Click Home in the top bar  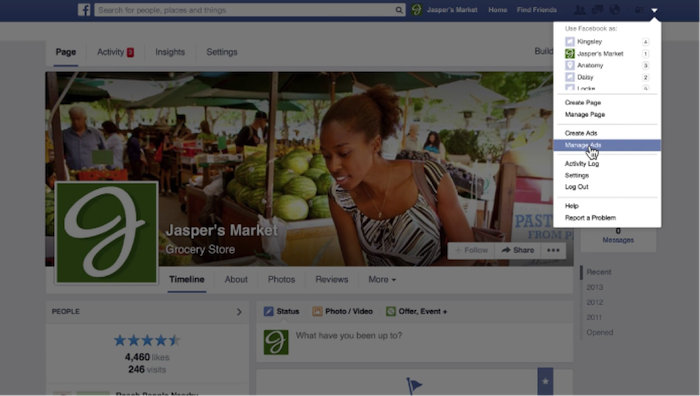pos(497,10)
